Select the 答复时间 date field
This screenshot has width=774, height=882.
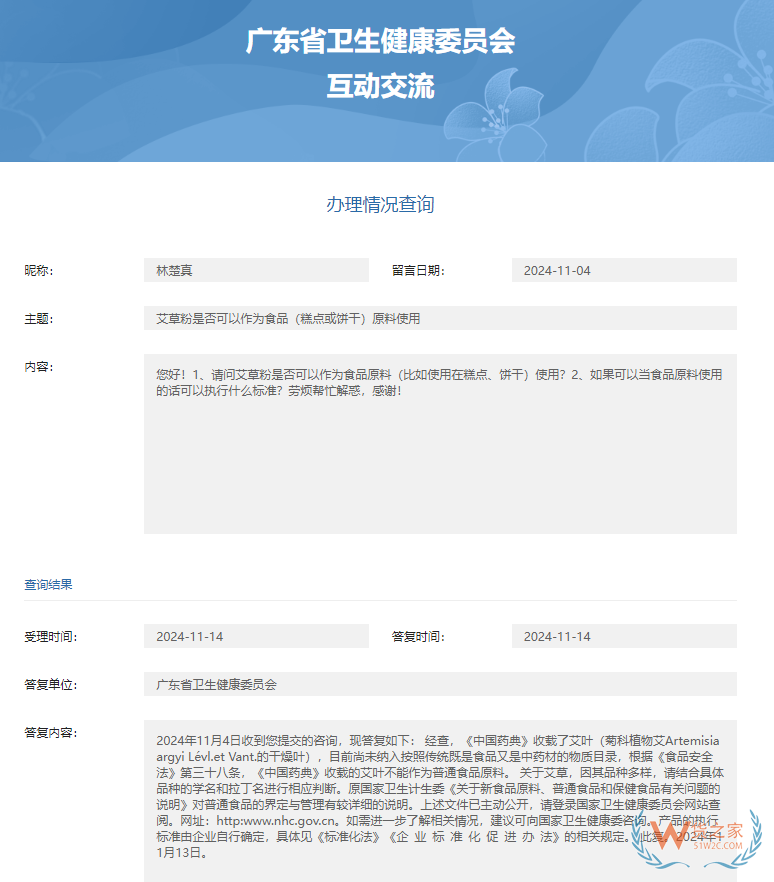click(x=623, y=636)
